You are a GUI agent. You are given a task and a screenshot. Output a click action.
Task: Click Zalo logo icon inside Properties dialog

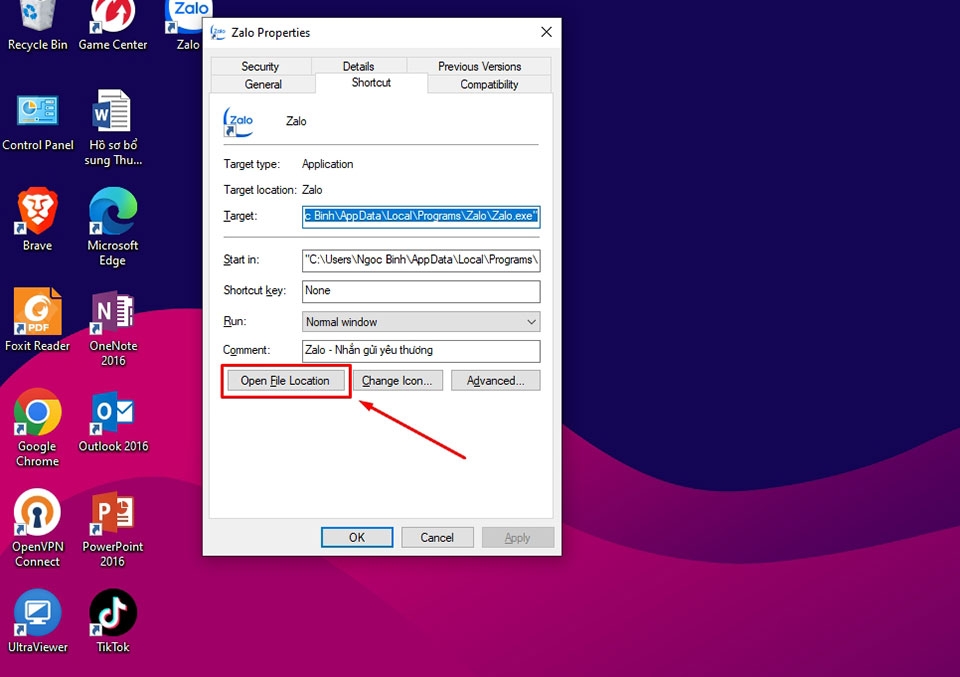238,122
